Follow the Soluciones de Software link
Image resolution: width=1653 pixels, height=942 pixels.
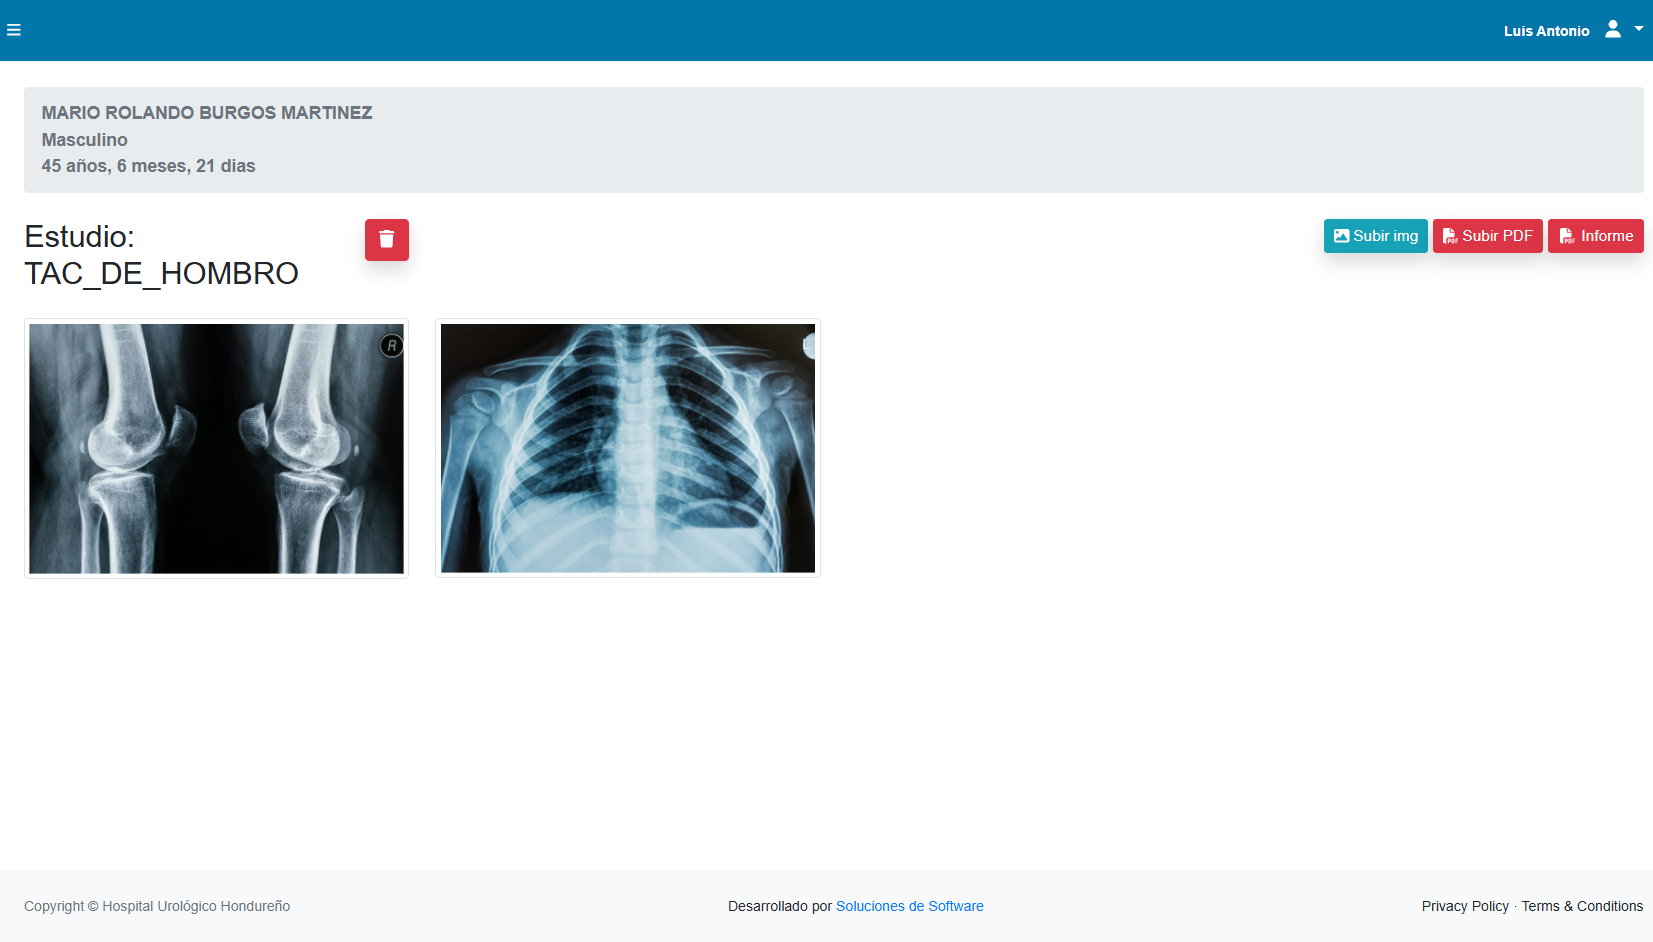click(910, 906)
